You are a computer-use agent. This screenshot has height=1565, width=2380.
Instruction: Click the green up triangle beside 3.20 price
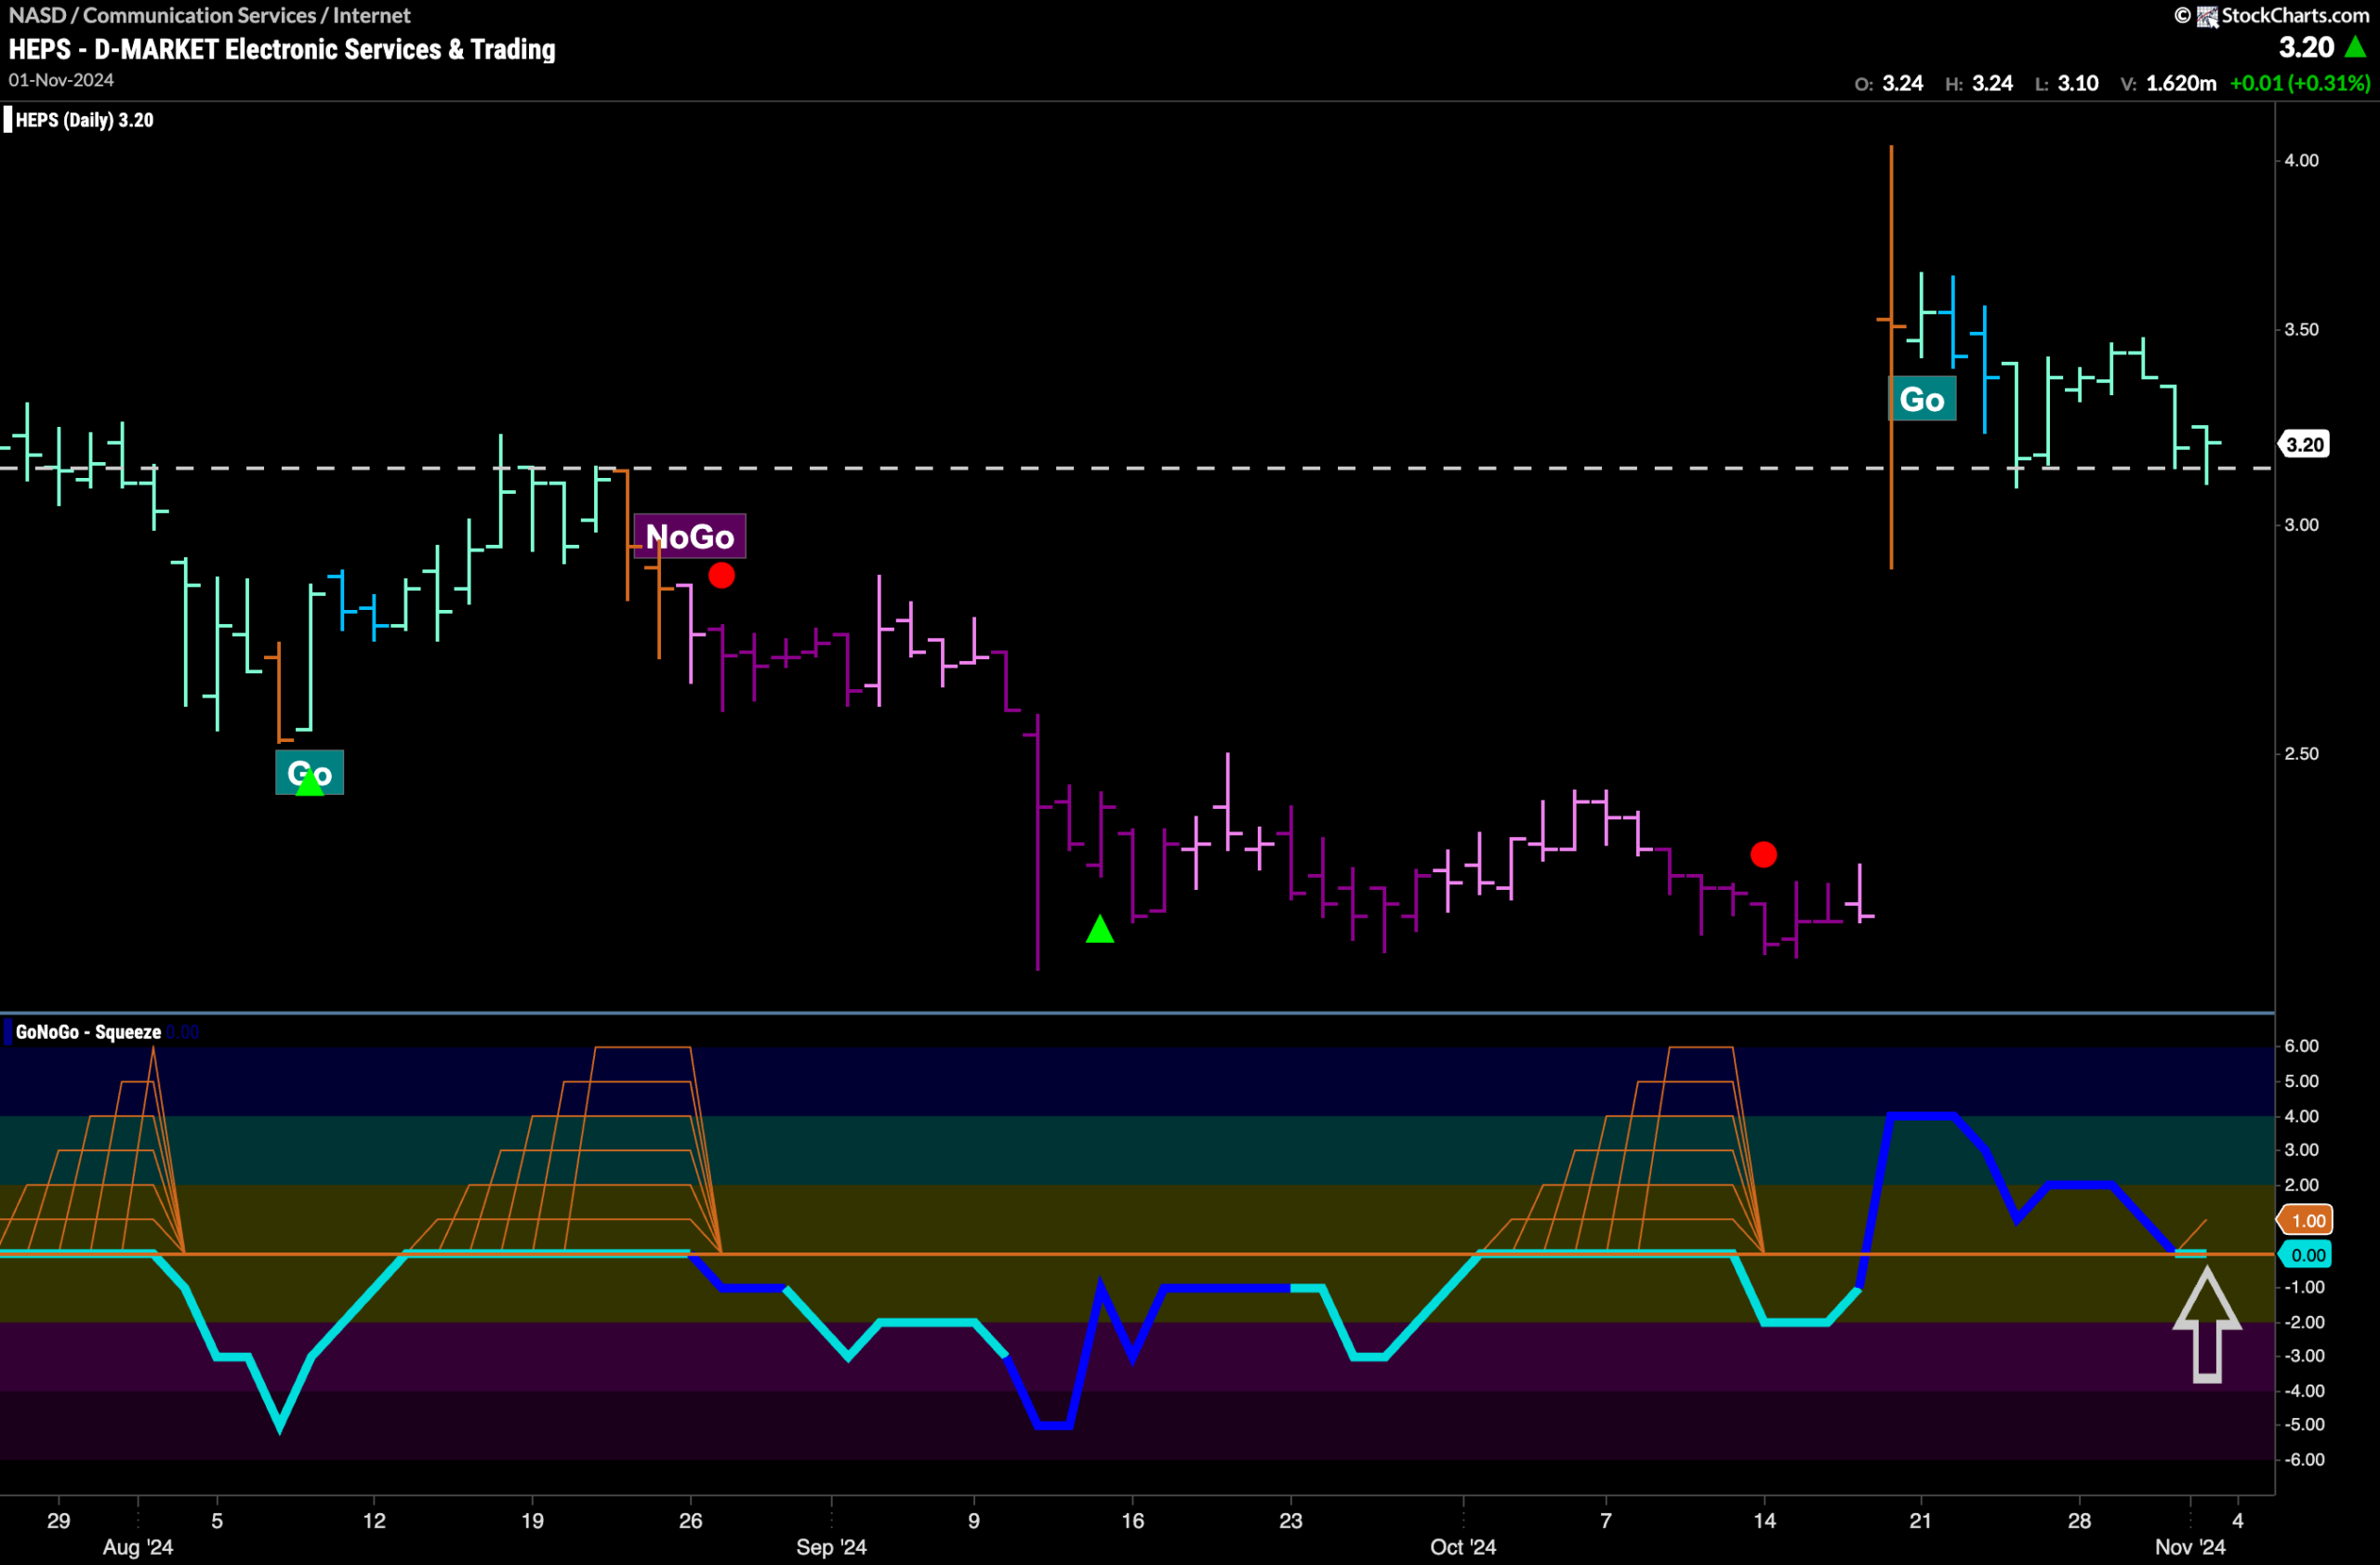(x=2355, y=47)
